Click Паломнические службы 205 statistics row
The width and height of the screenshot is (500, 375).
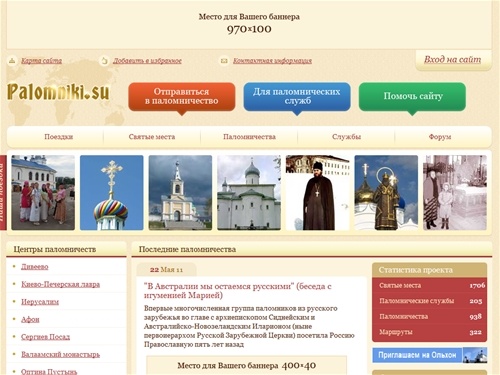pyautogui.click(x=429, y=301)
